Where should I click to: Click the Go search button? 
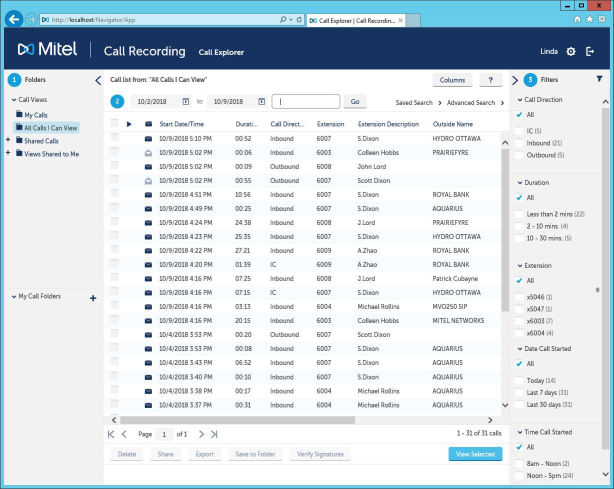[x=355, y=101]
